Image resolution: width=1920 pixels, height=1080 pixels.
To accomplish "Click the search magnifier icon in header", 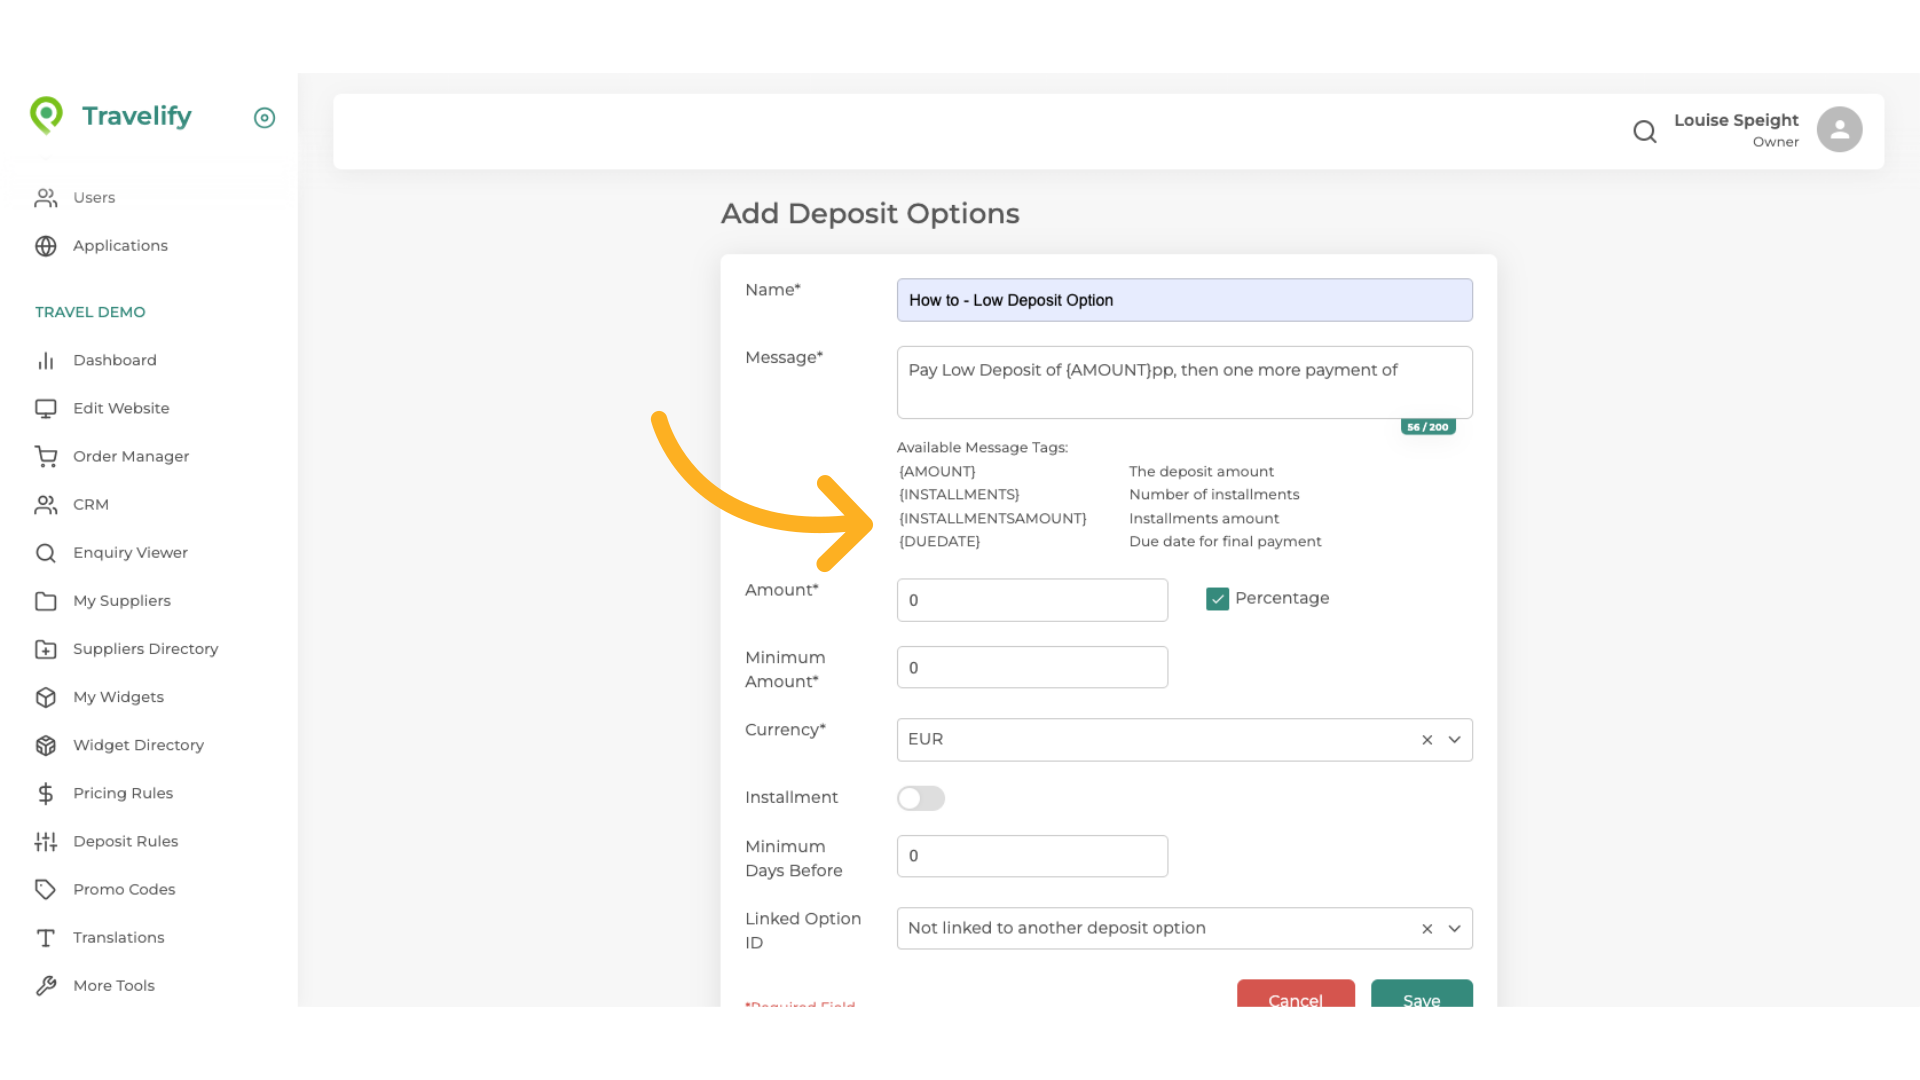I will click(1644, 131).
